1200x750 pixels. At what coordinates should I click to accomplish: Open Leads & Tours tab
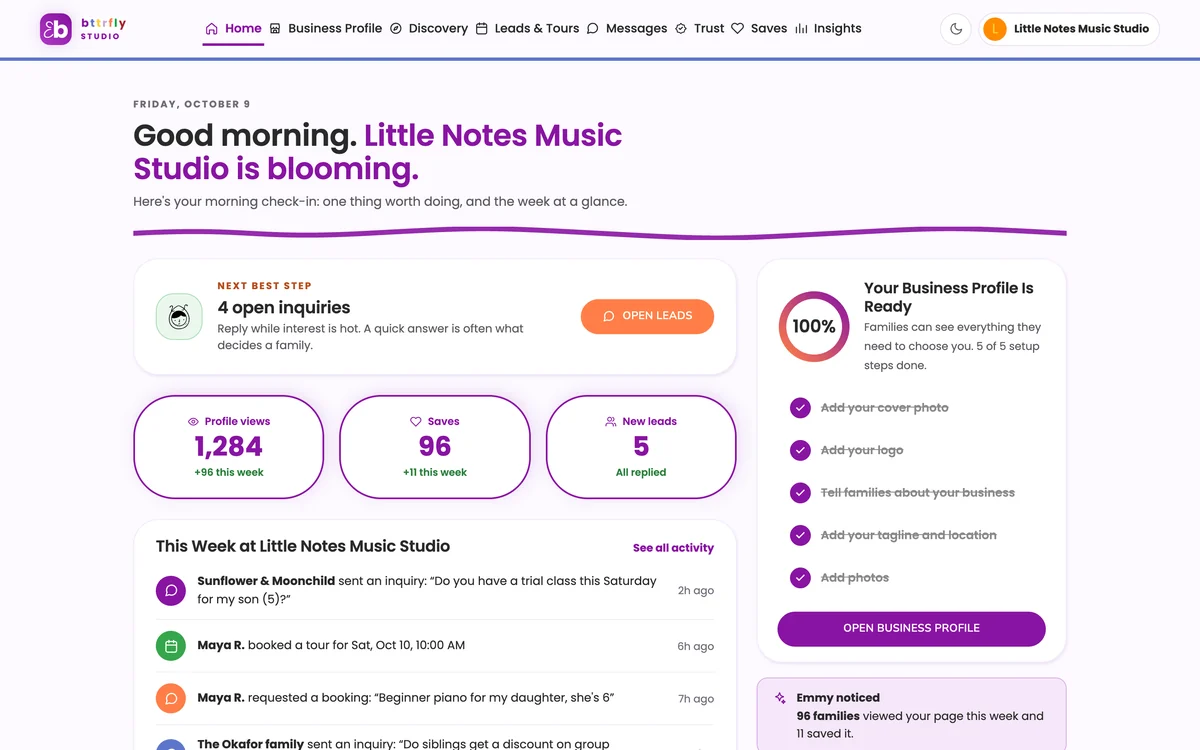tap(527, 29)
